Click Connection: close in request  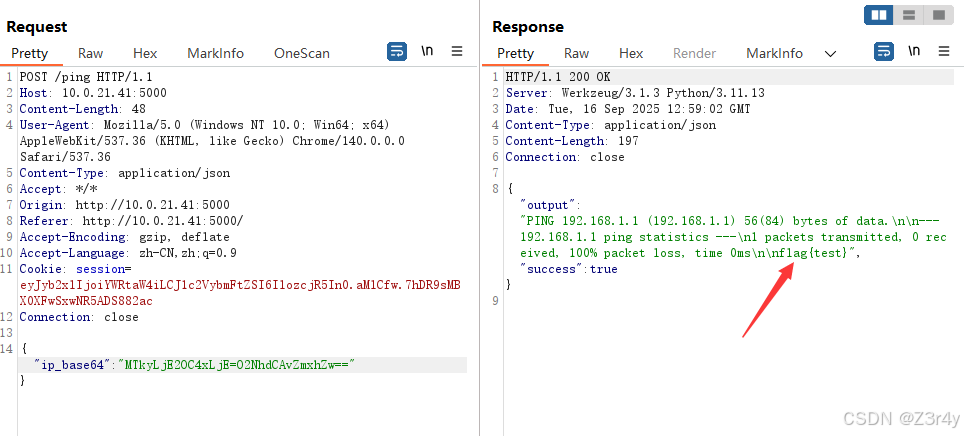[x=79, y=317]
